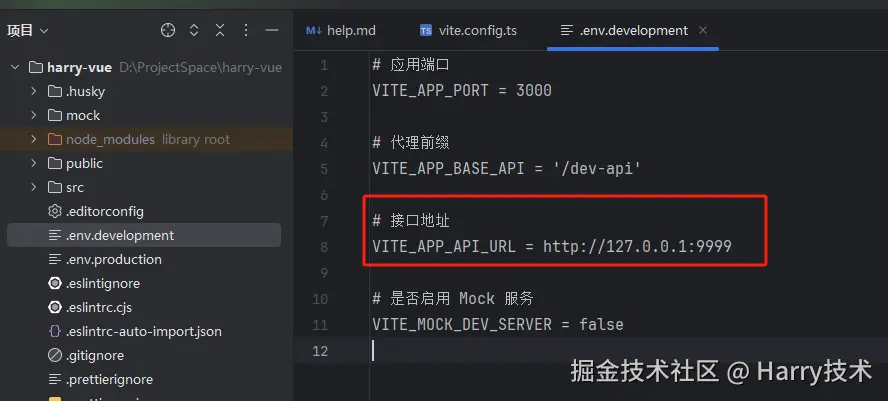This screenshot has height=401, width=888.
Task: Expand the node_modules folder
Action: click(33, 139)
